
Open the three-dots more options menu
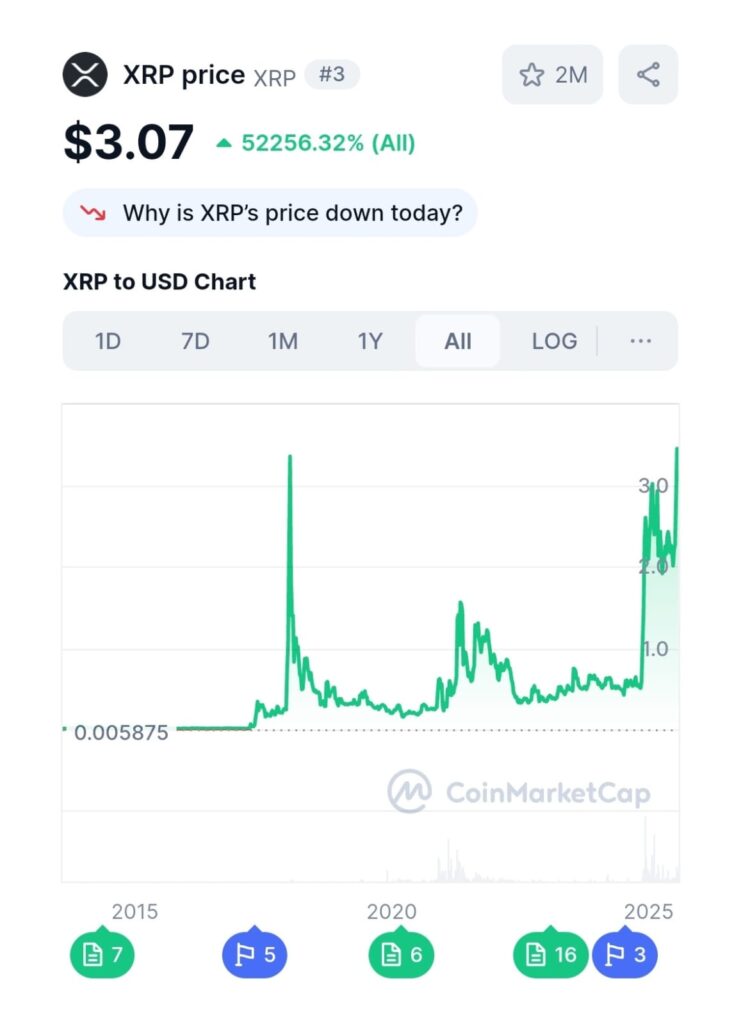(641, 341)
